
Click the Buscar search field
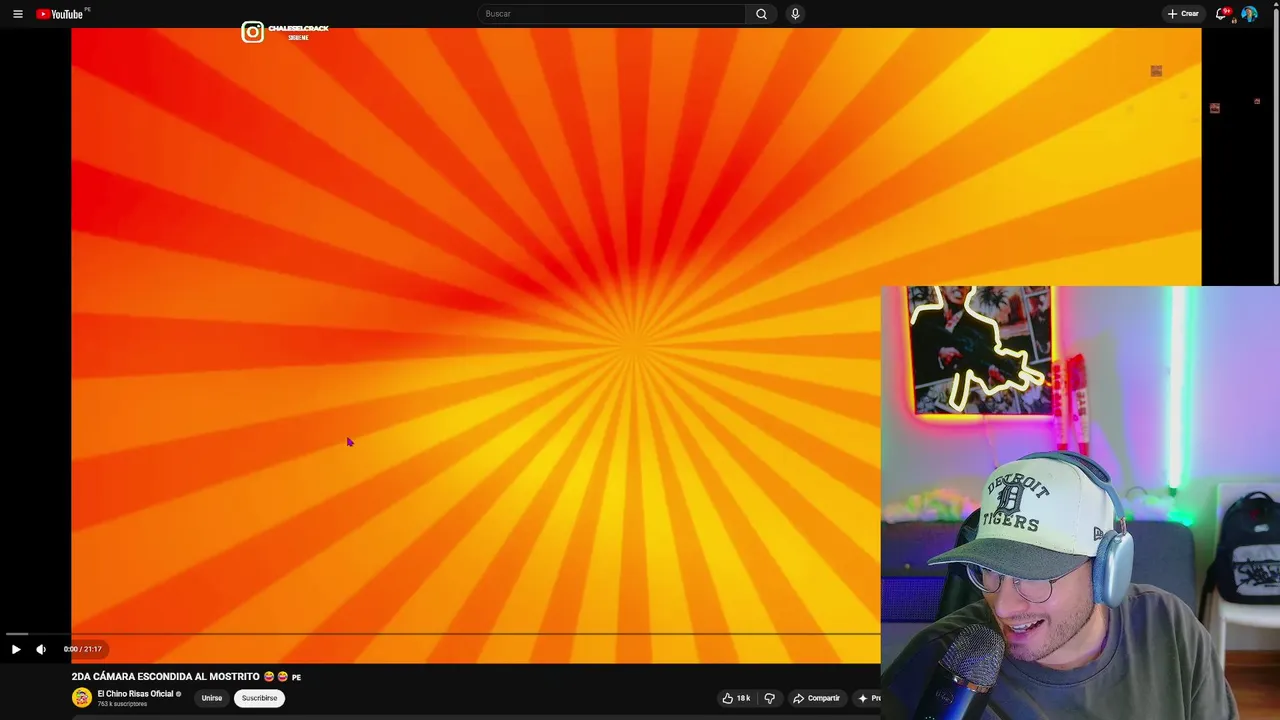[612, 14]
